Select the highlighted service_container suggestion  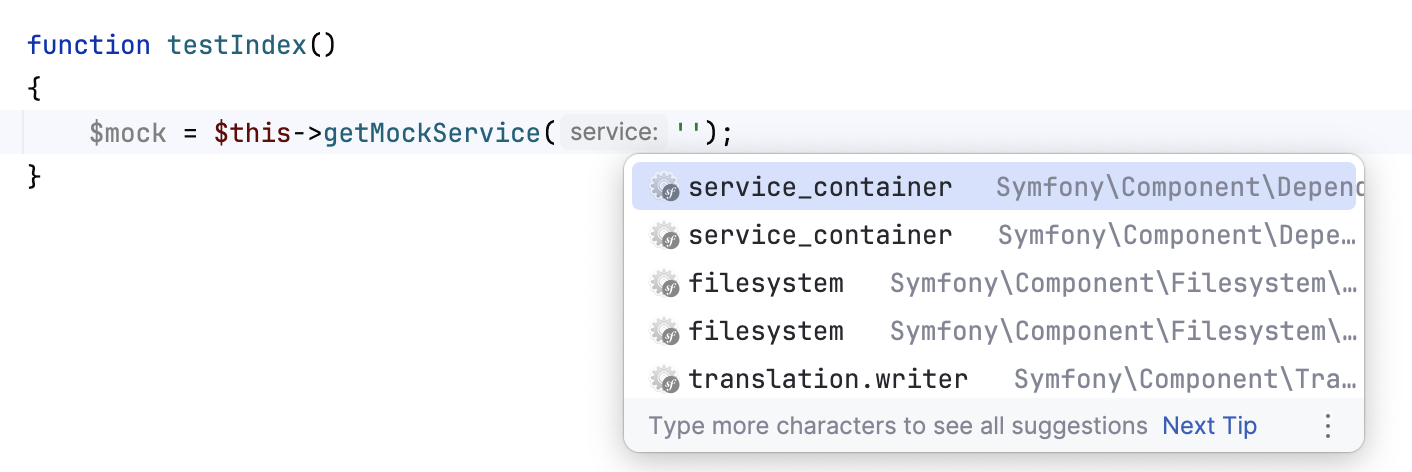820,187
